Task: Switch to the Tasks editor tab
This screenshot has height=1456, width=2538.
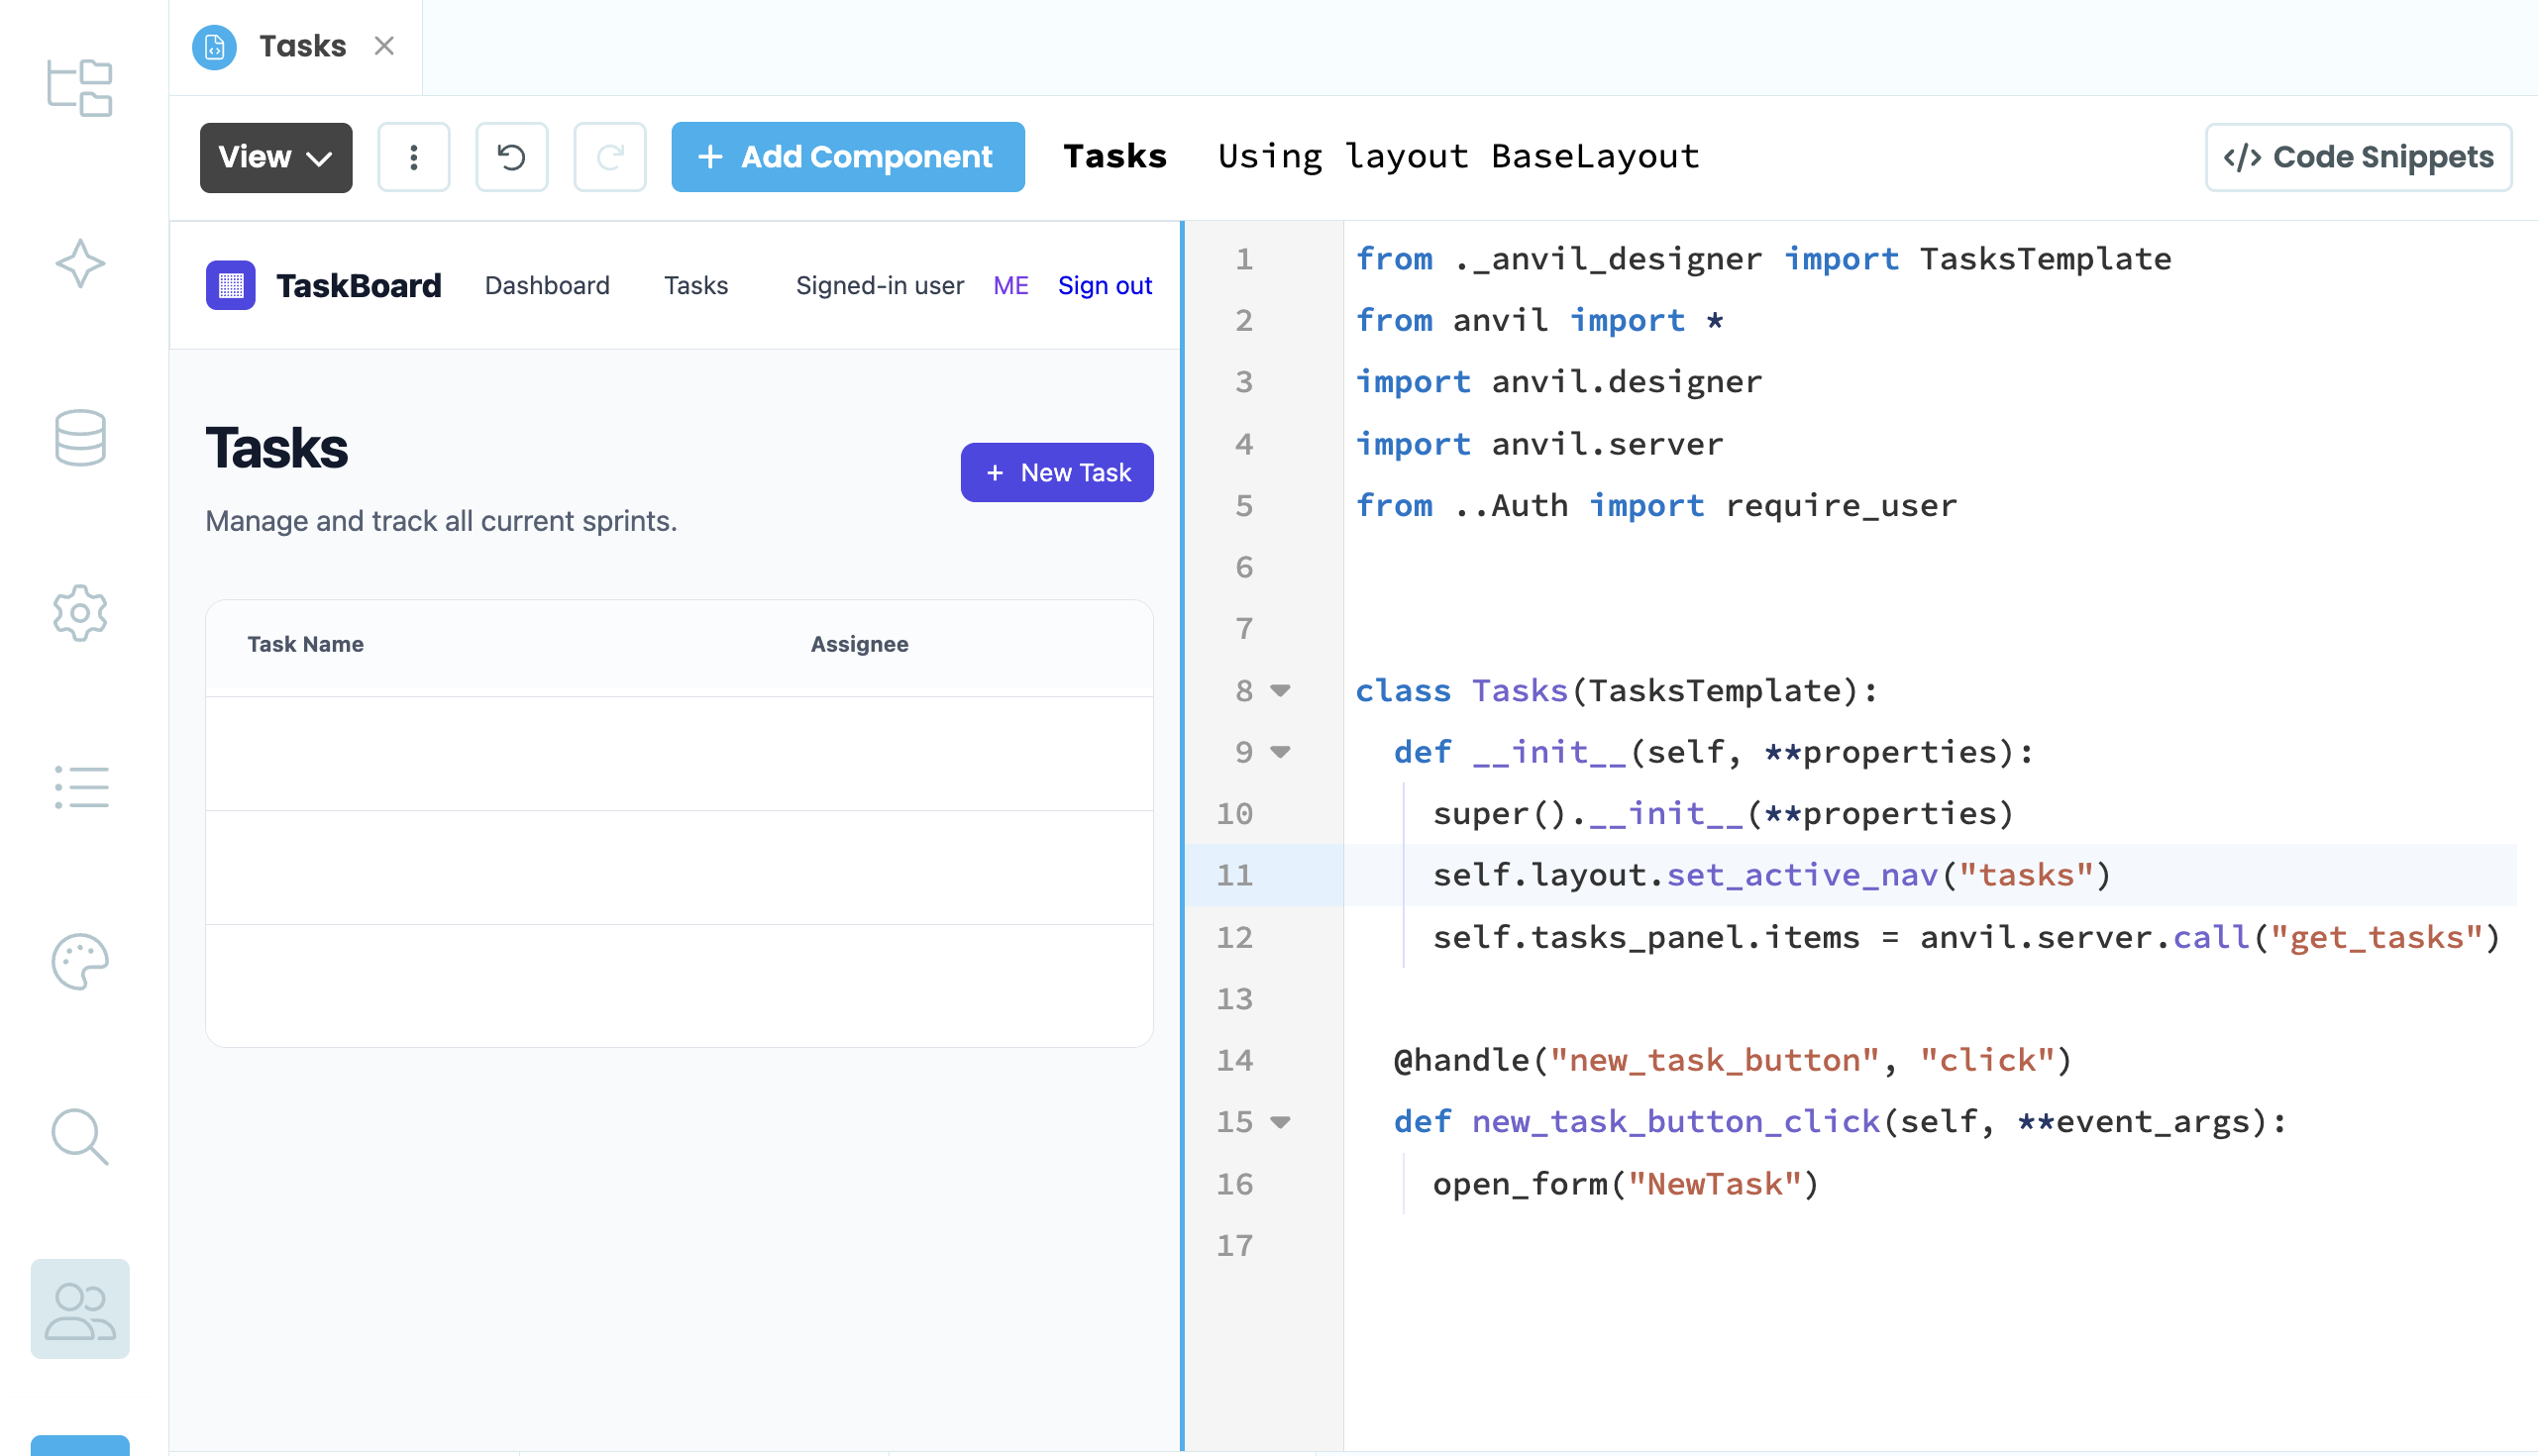Action: coord(302,46)
